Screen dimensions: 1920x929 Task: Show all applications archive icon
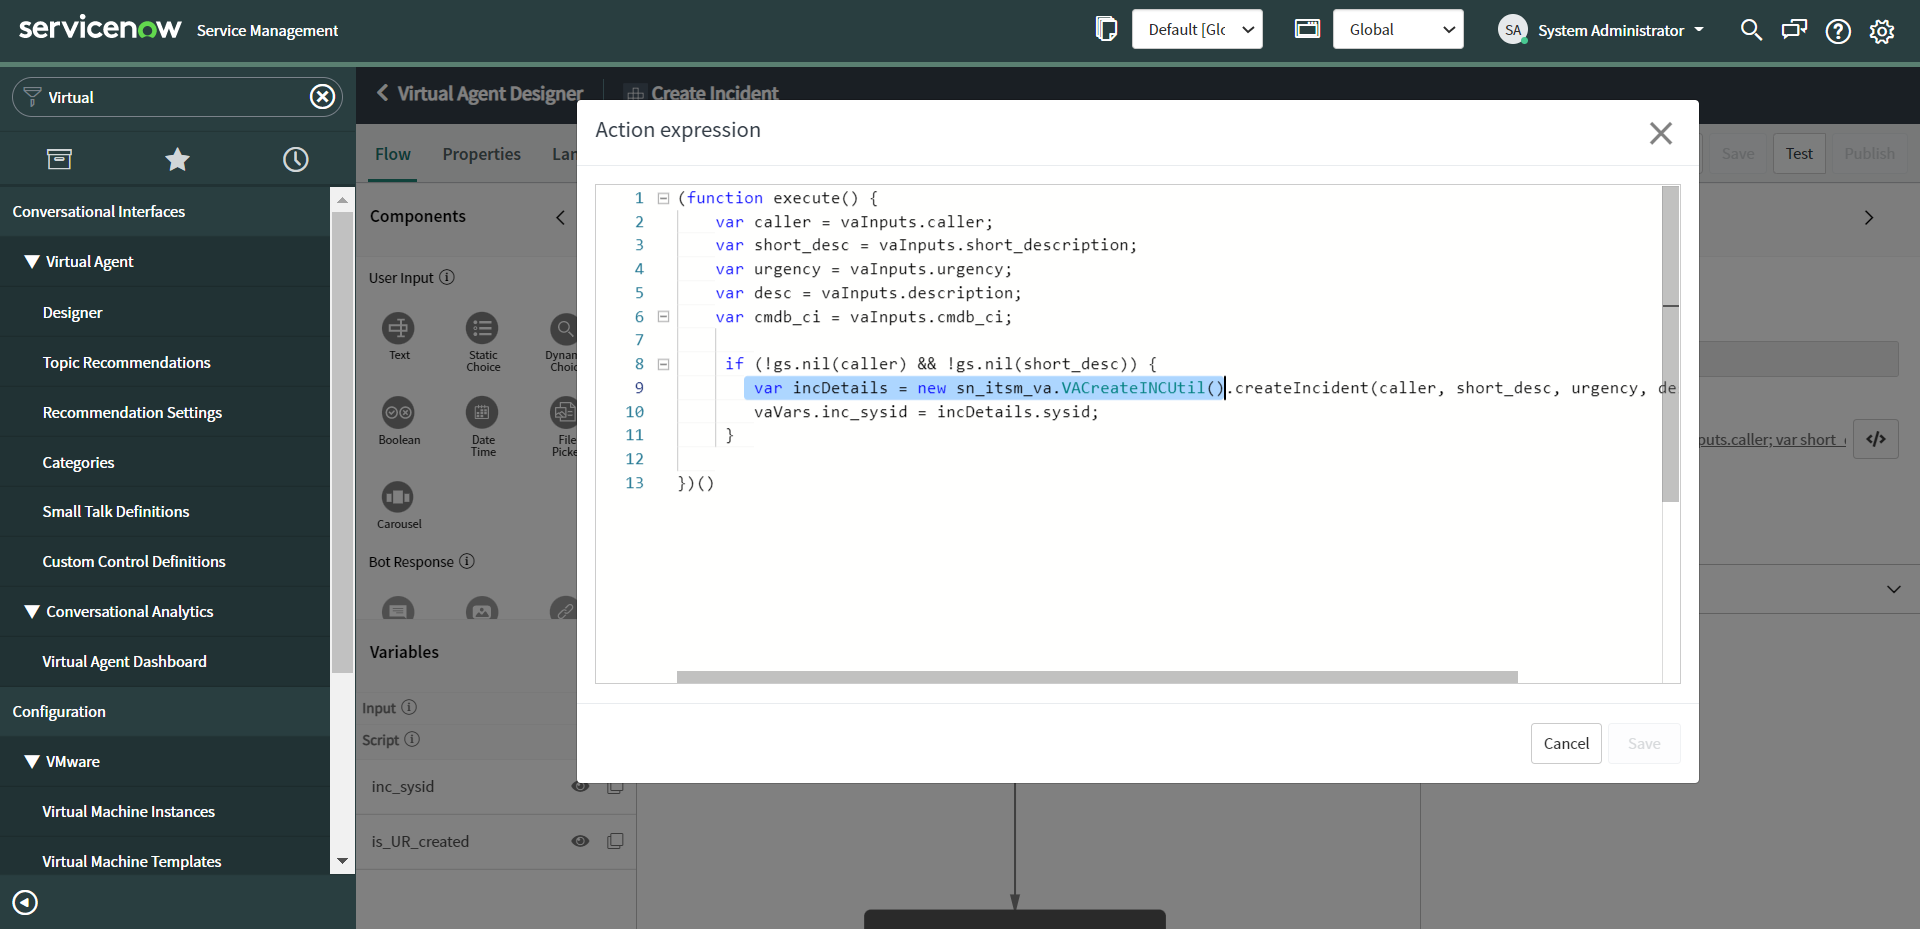point(59,159)
